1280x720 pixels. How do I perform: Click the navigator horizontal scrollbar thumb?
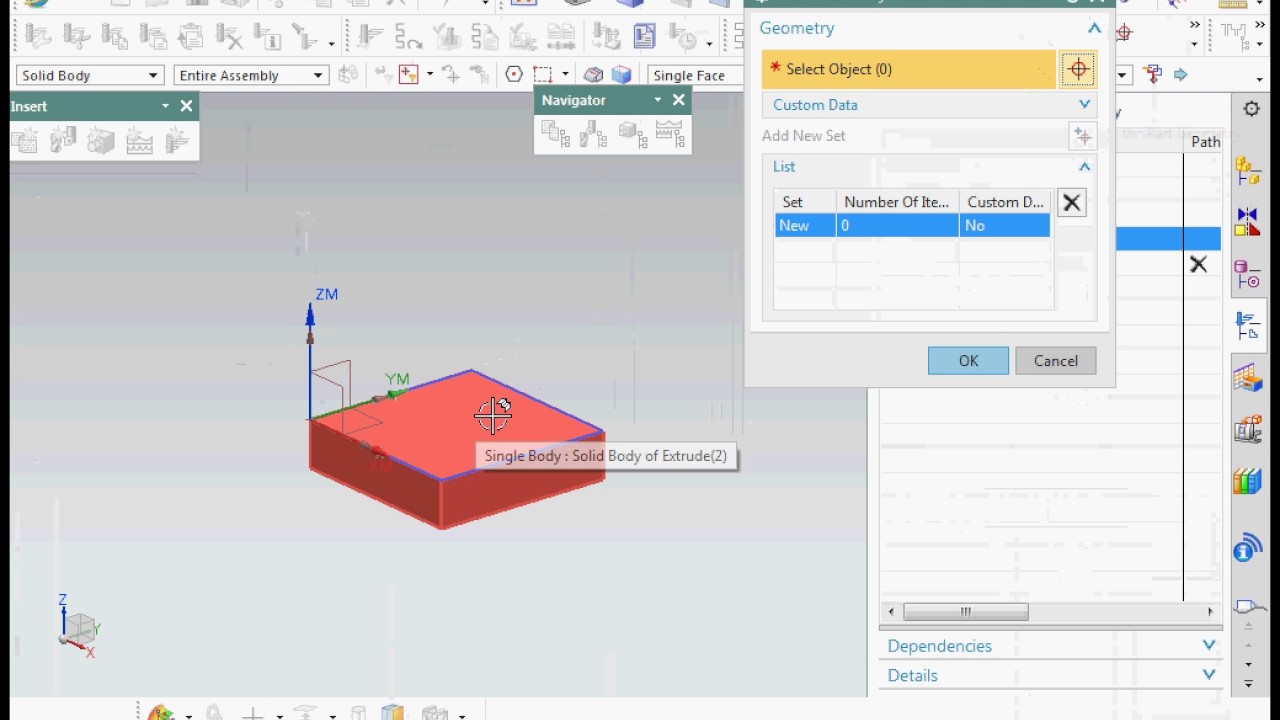point(966,612)
